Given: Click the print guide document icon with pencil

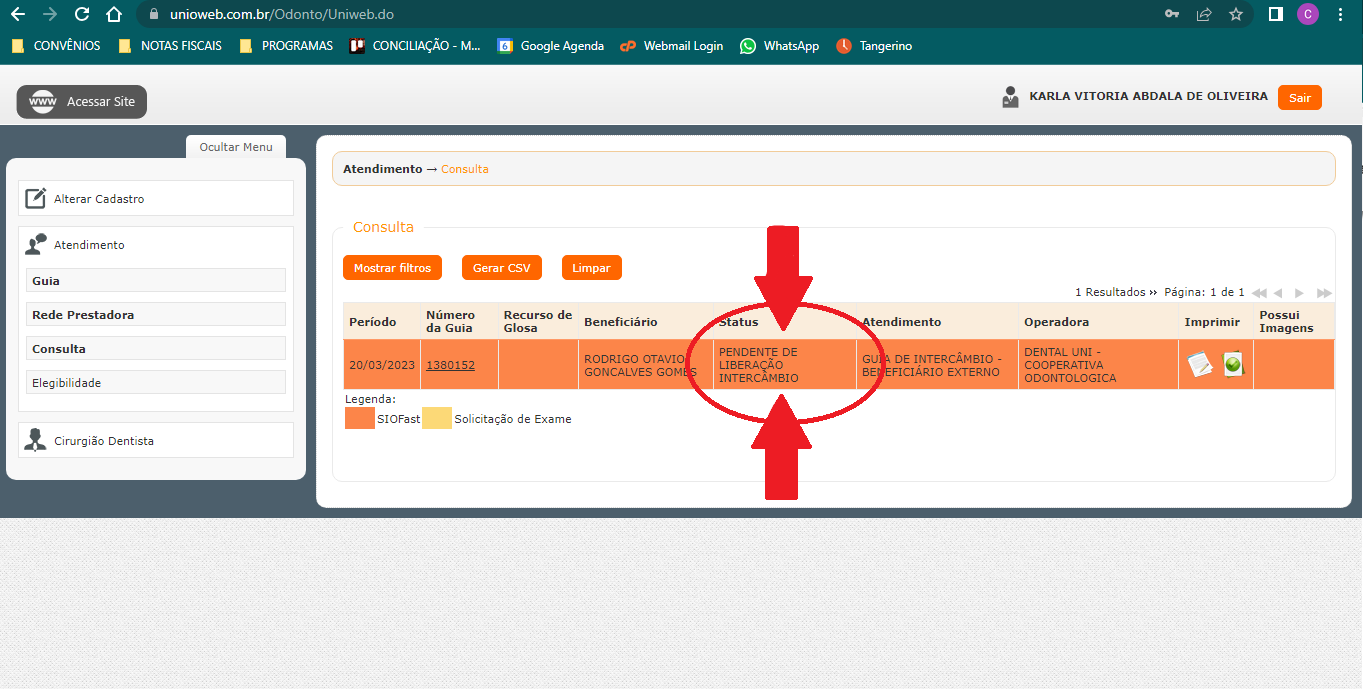Looking at the screenshot, I should click(1200, 365).
